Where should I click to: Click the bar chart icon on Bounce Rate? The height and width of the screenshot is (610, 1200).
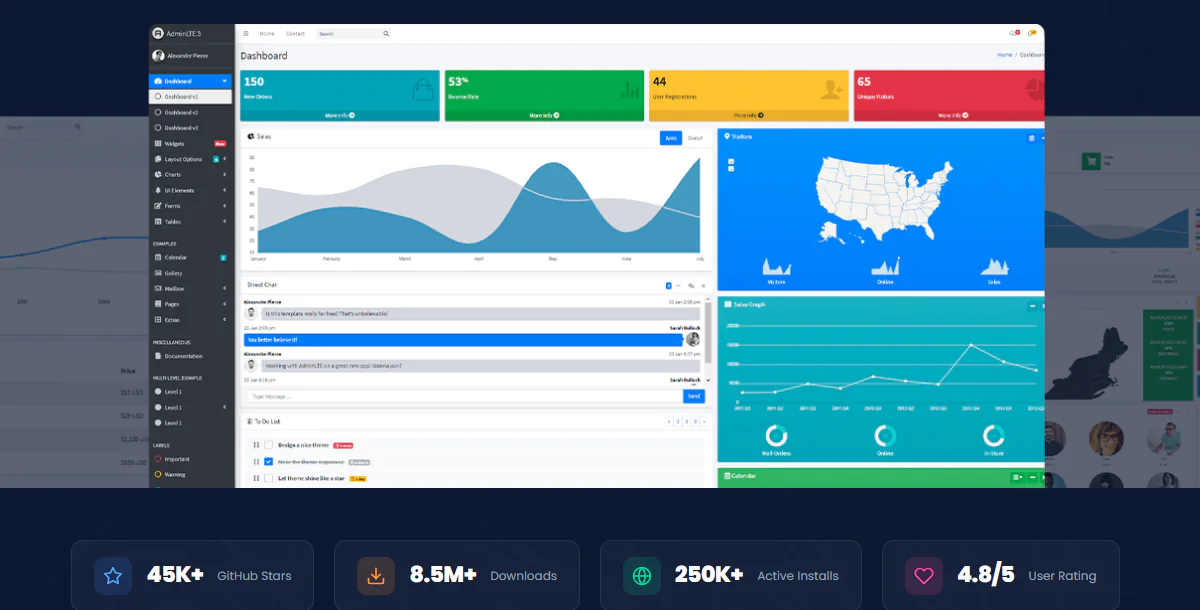tap(630, 89)
